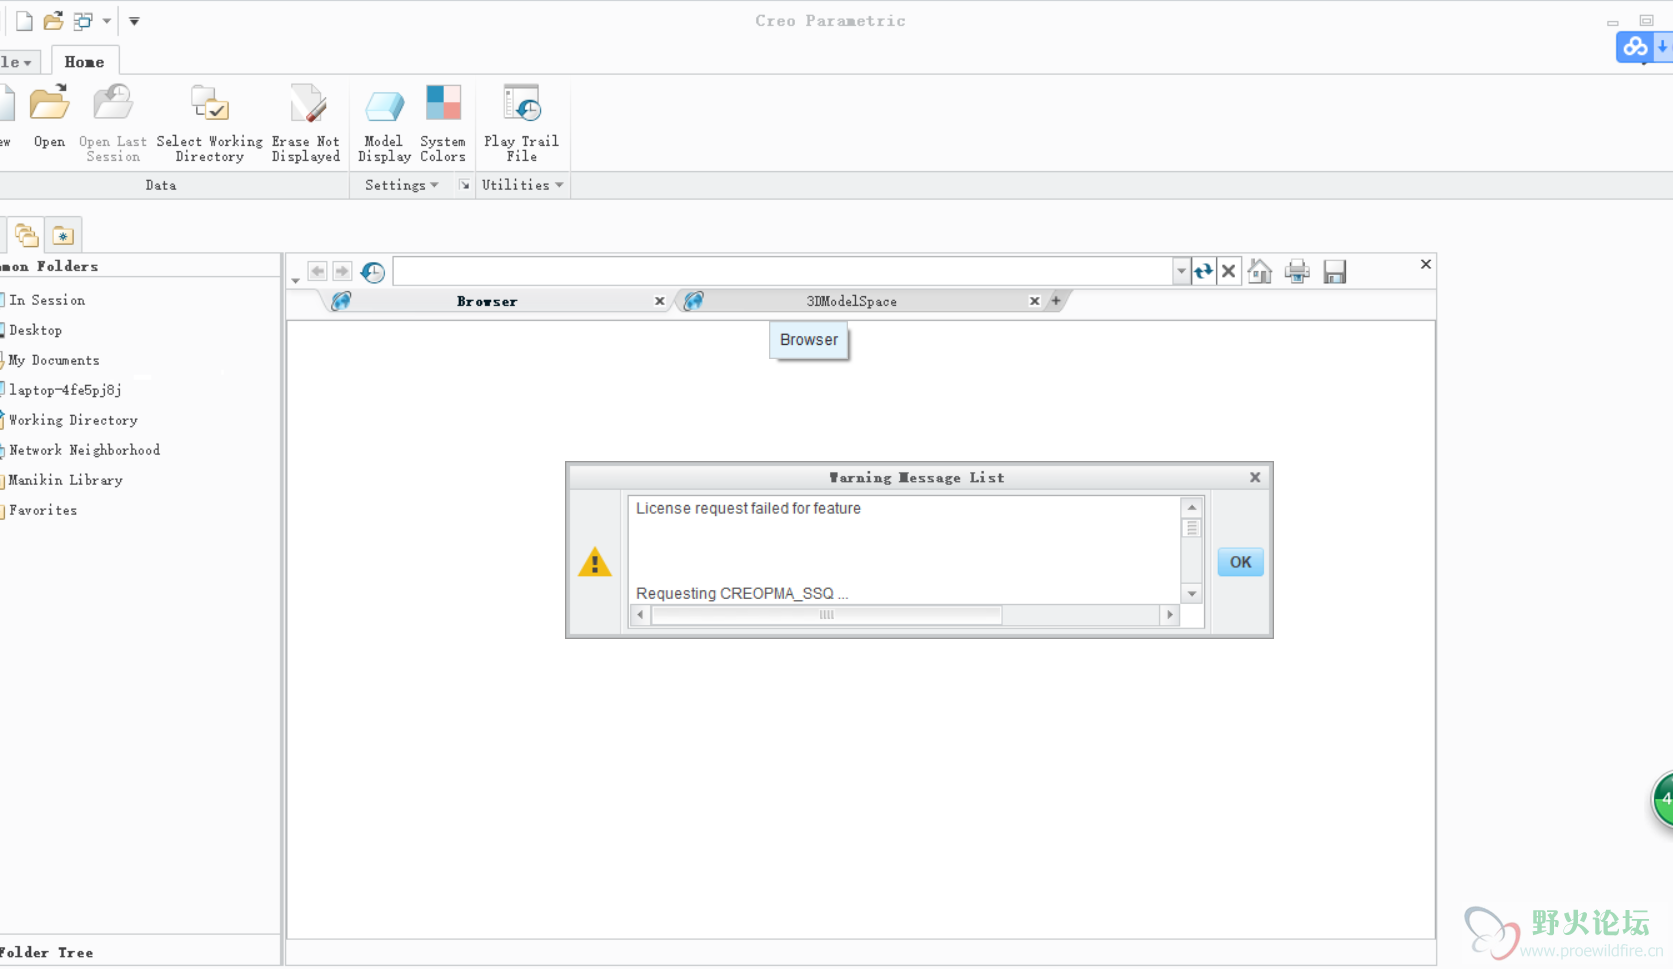
Task: Open the small dropdown arrow left of browser navigation
Action: [x=295, y=281]
